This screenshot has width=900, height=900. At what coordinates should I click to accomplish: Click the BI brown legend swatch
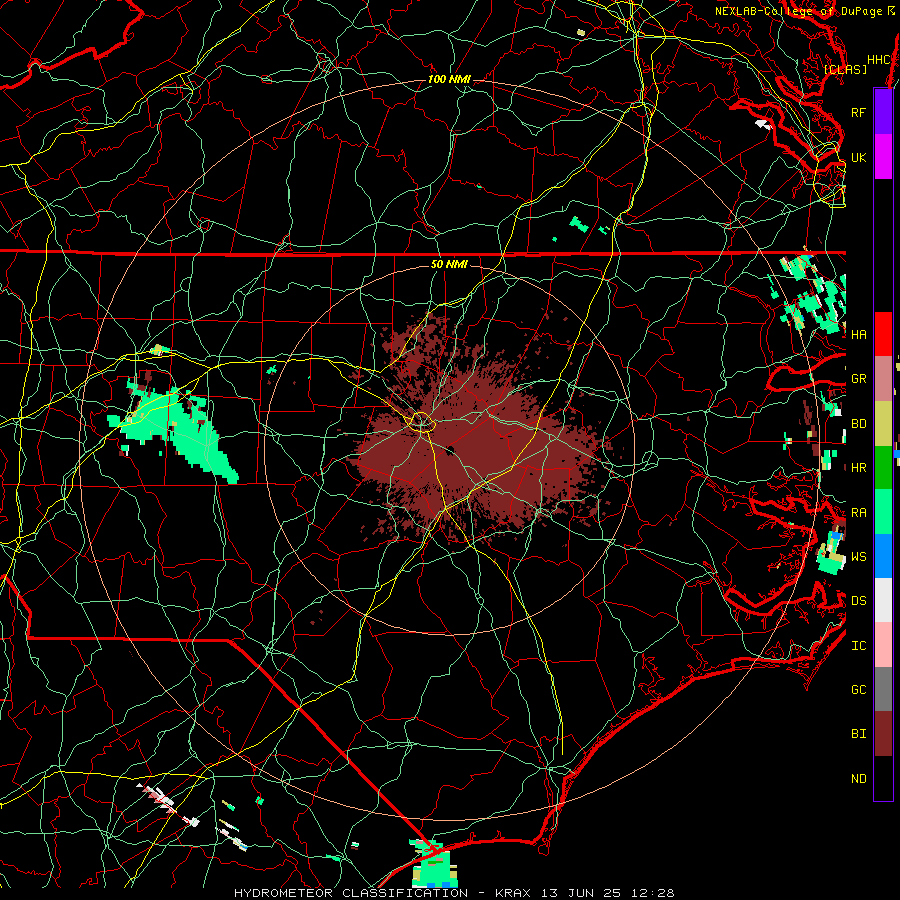[x=883, y=734]
